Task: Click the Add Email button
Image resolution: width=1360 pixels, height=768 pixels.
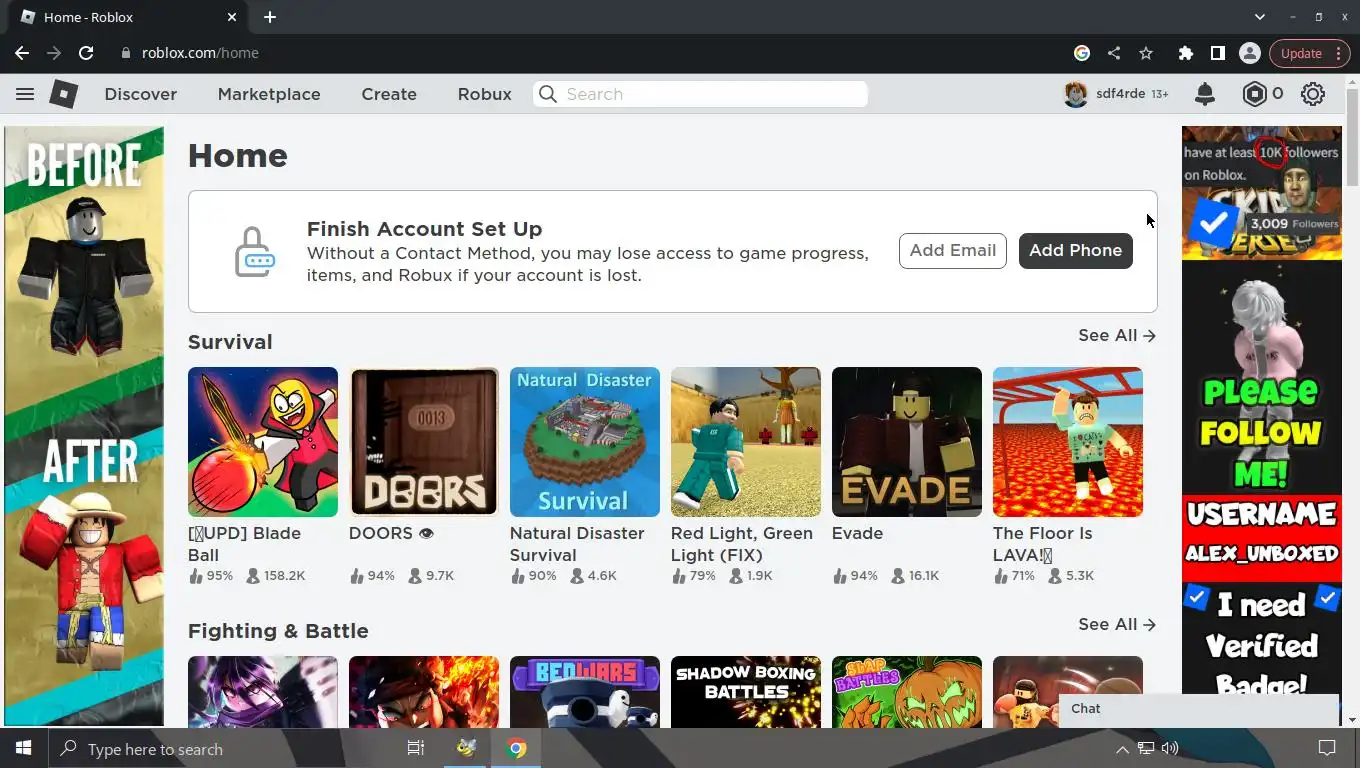Action: pyautogui.click(x=953, y=251)
